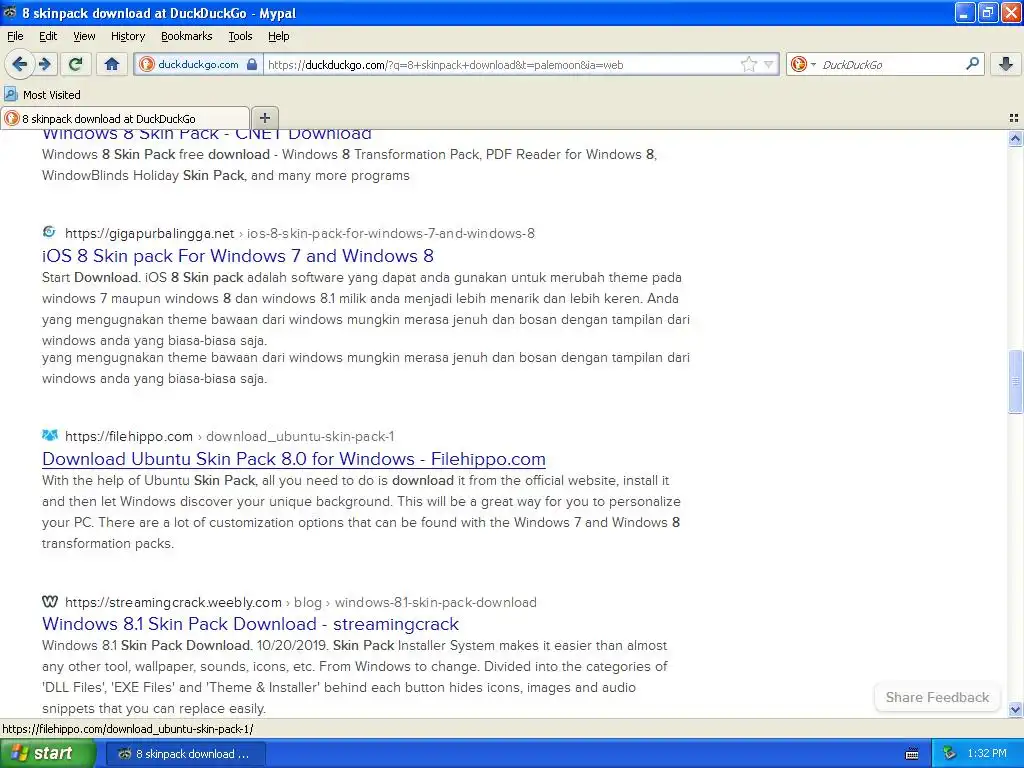Click the system tray icon beside the clock
Screen dimensions: 1024x768
(949, 754)
